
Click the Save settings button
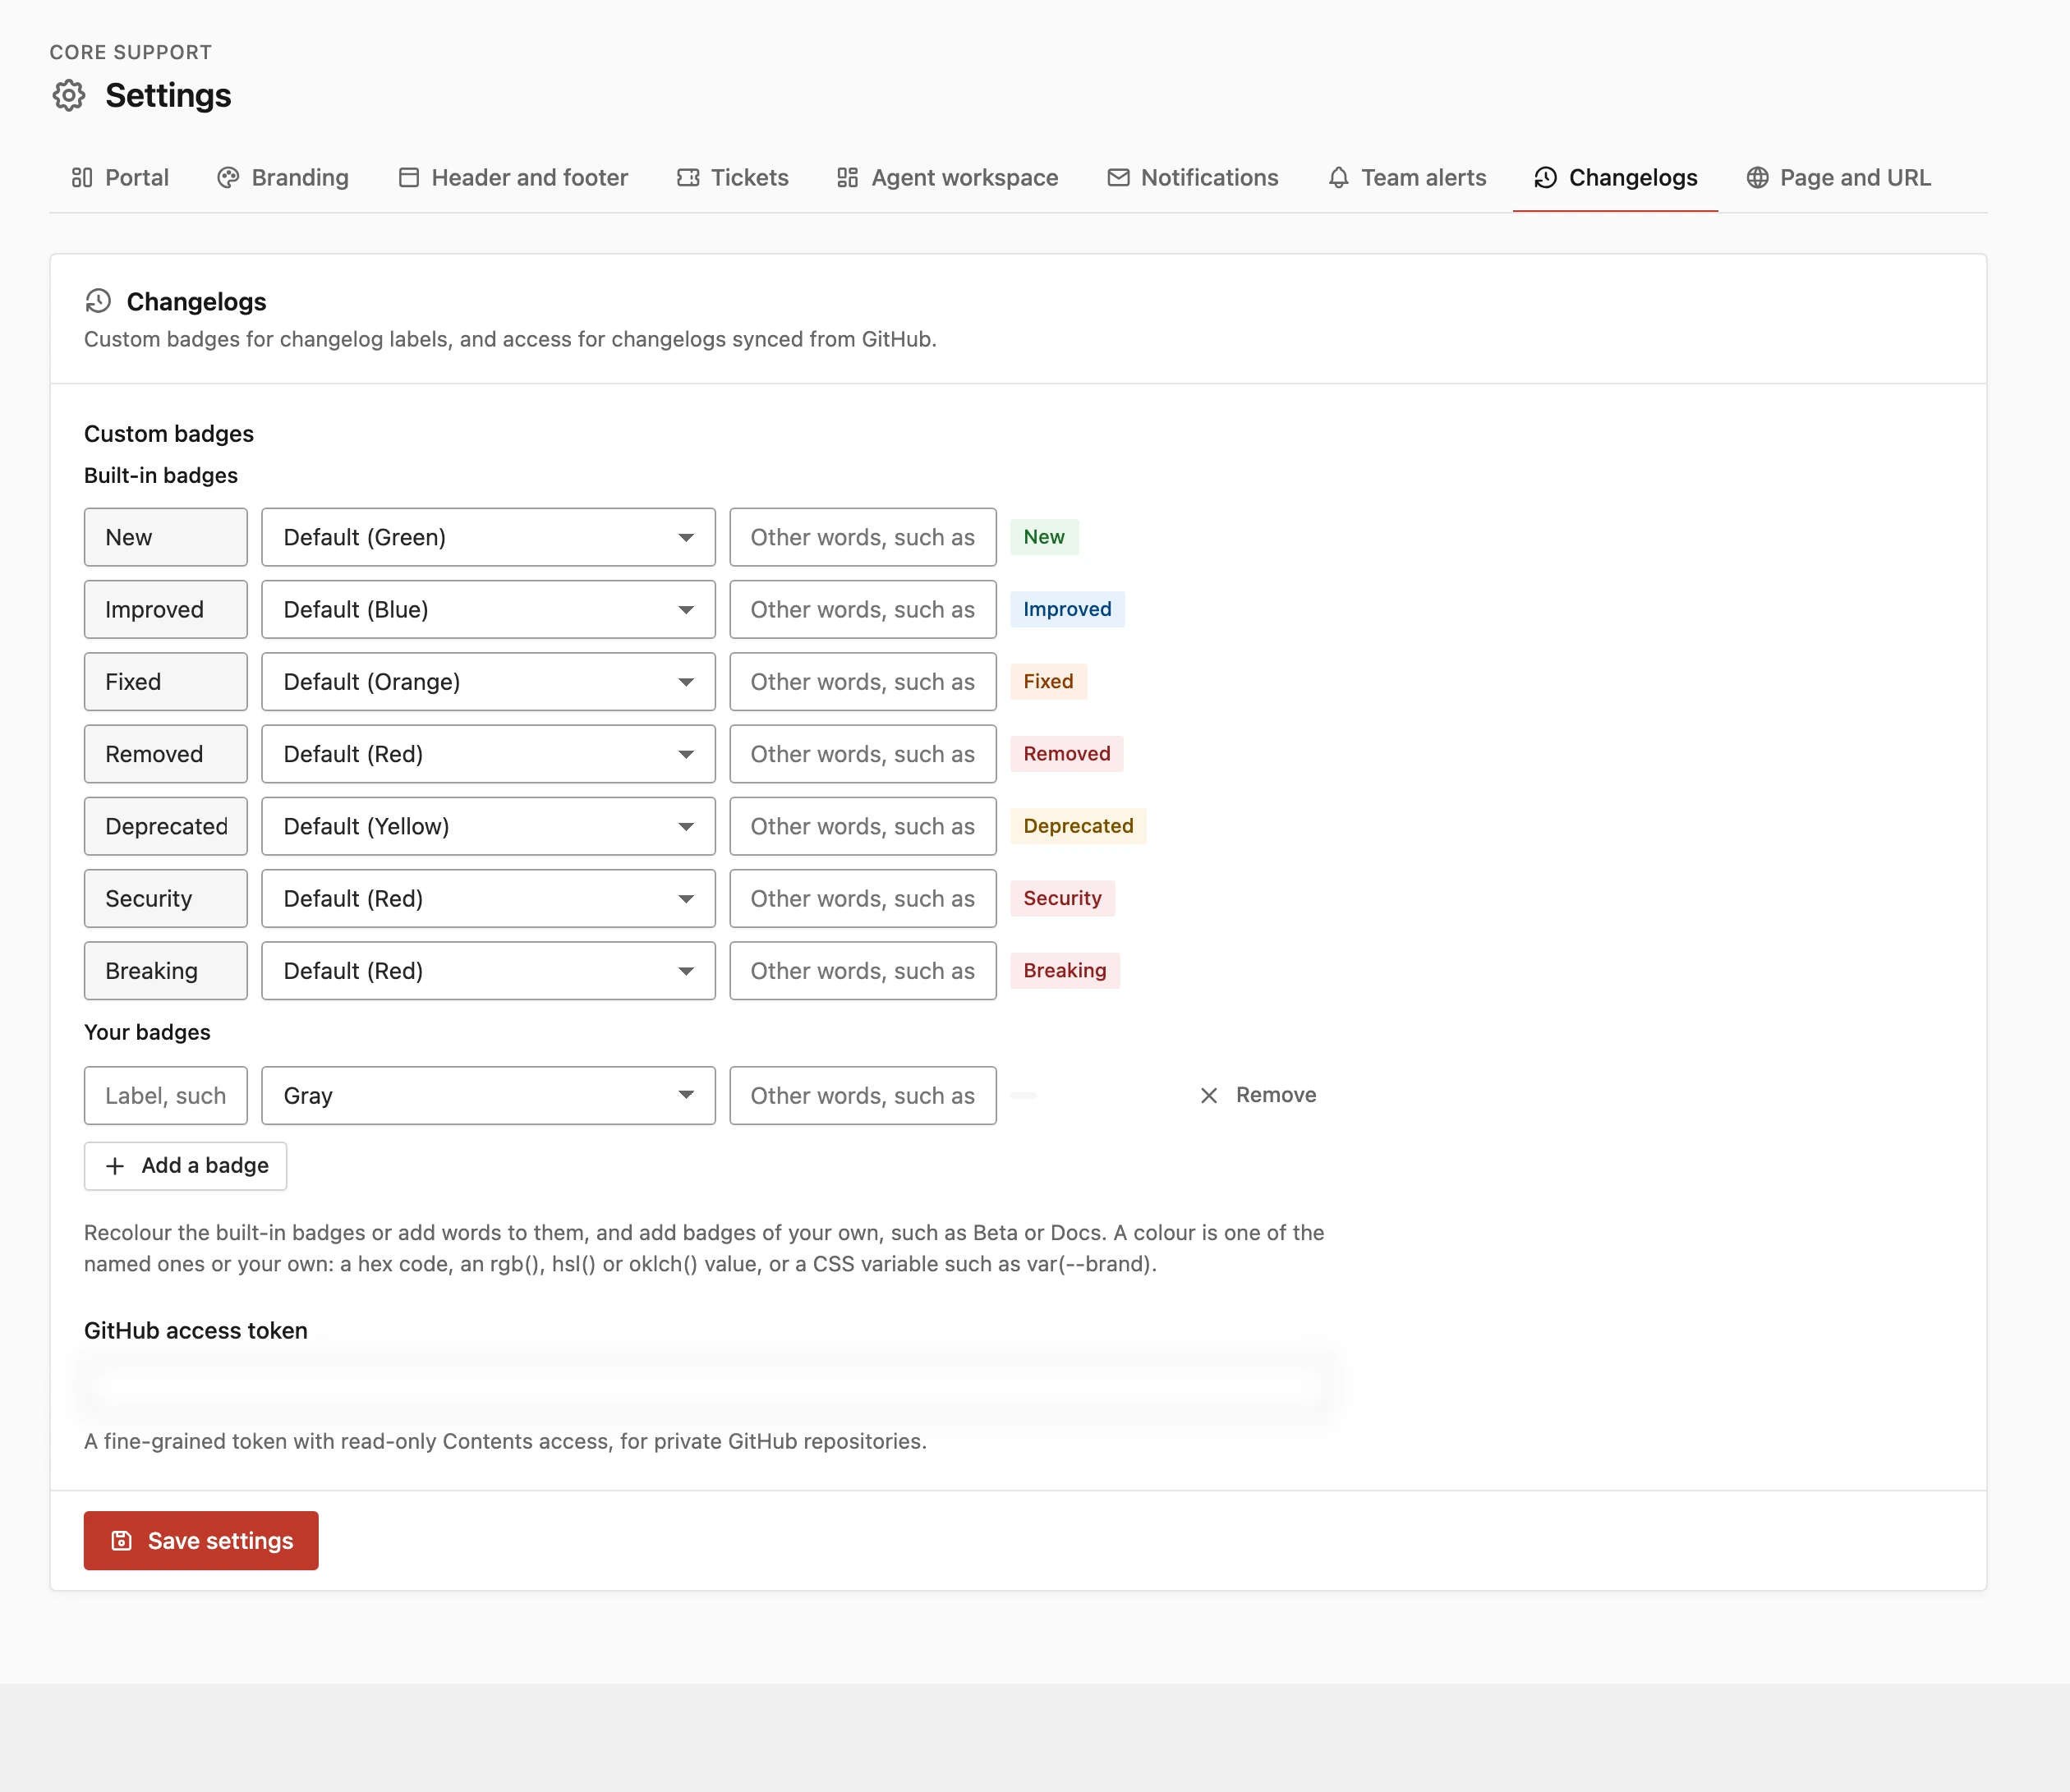(x=201, y=1541)
